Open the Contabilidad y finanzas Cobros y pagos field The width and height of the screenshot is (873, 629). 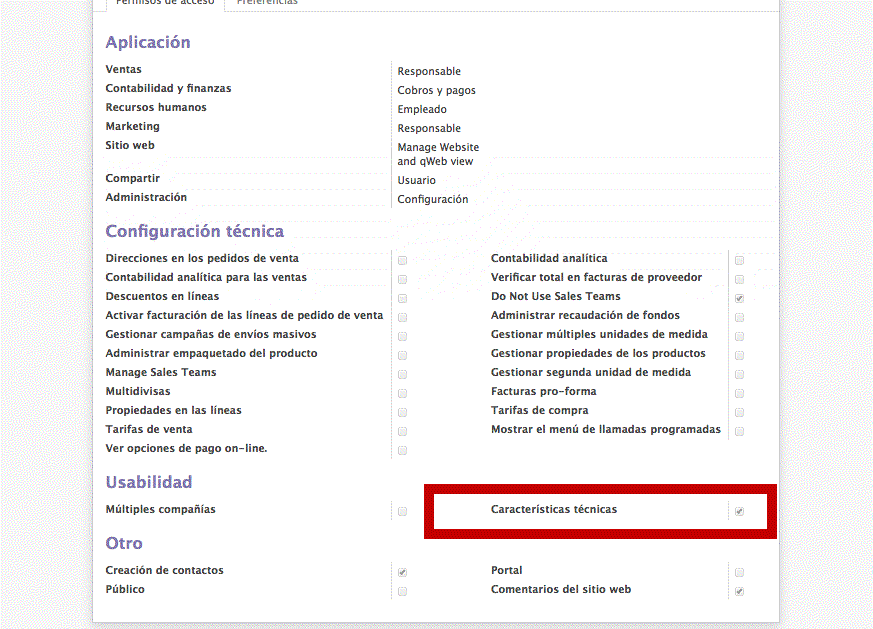tap(436, 91)
